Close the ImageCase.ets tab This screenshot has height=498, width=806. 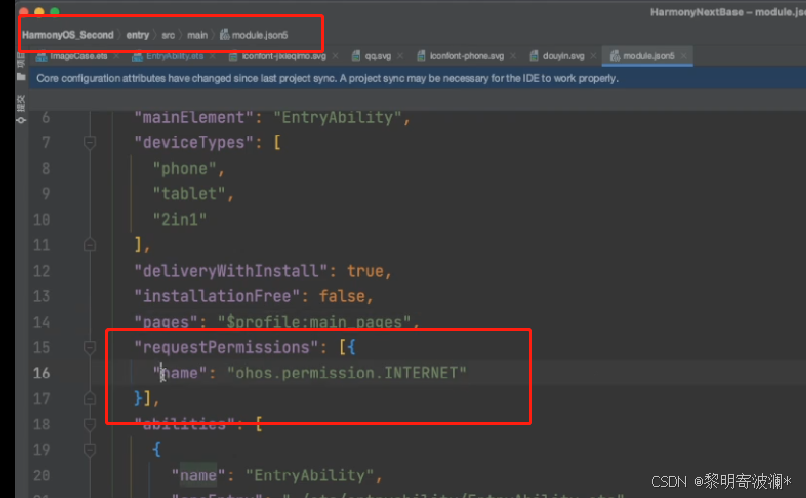click(x=116, y=56)
